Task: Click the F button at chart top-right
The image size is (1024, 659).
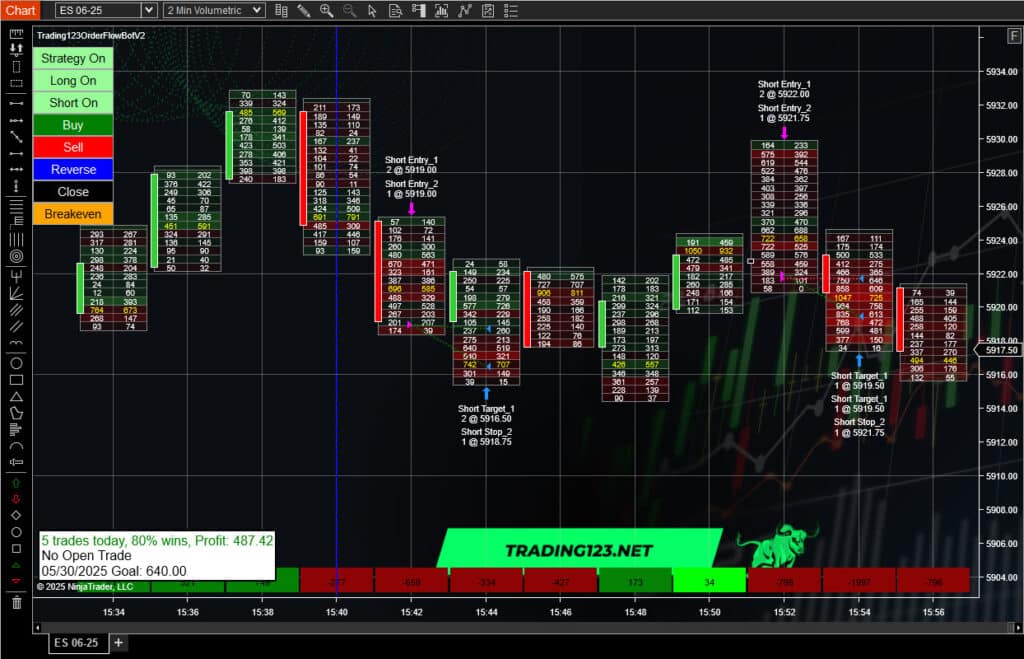Action: (x=1014, y=36)
